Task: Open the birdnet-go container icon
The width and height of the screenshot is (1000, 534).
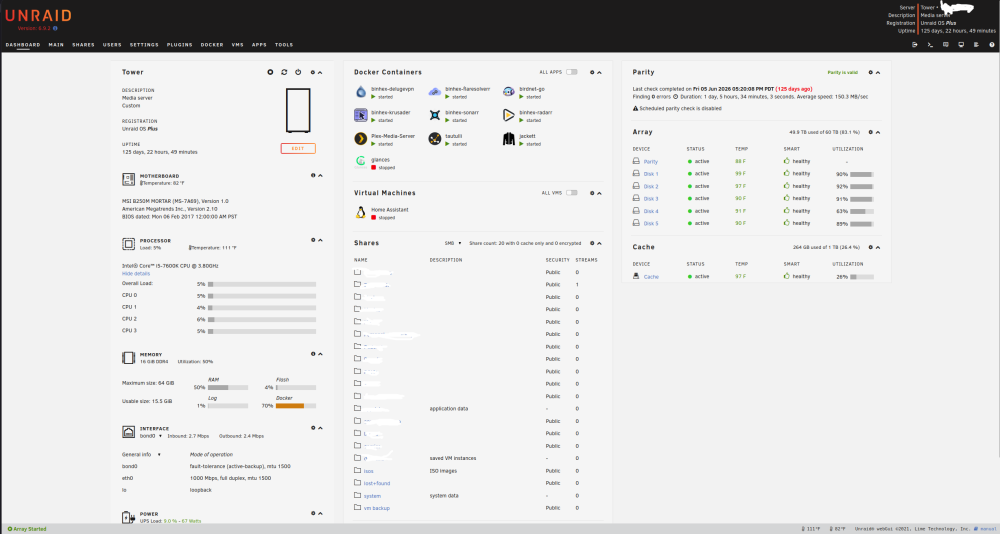Action: pos(508,92)
